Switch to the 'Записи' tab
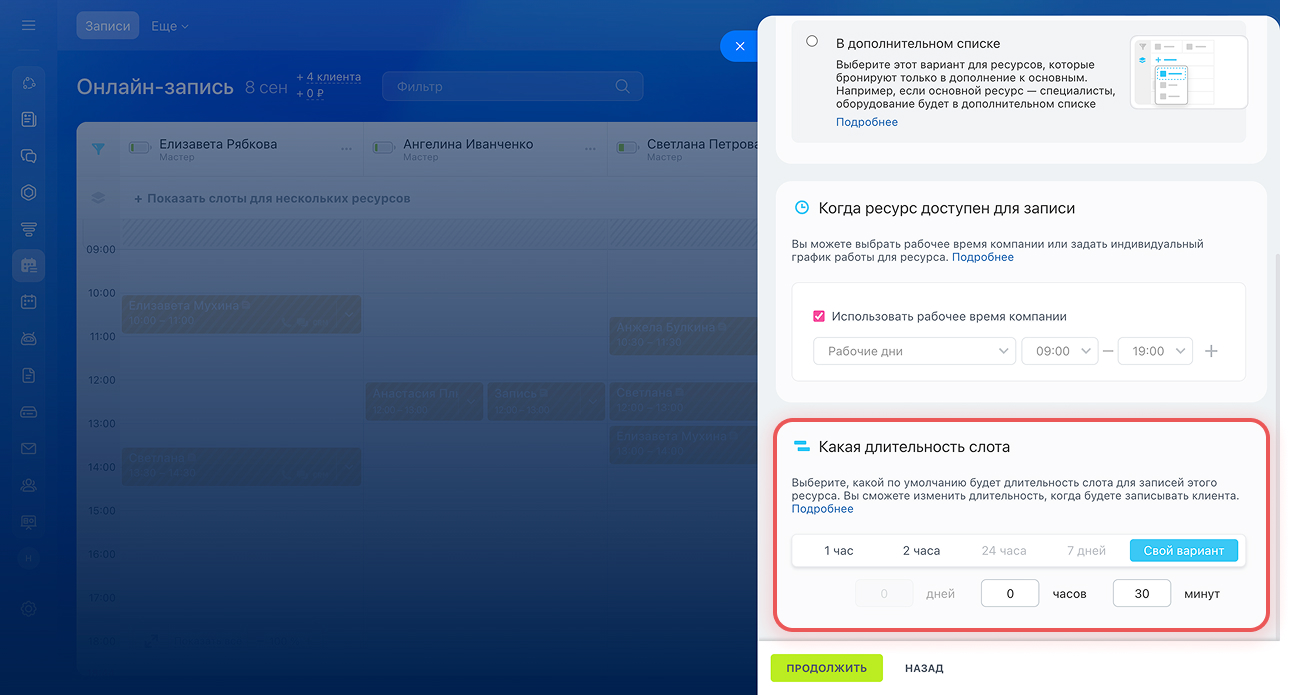The height and width of the screenshot is (695, 1290). click(x=108, y=26)
